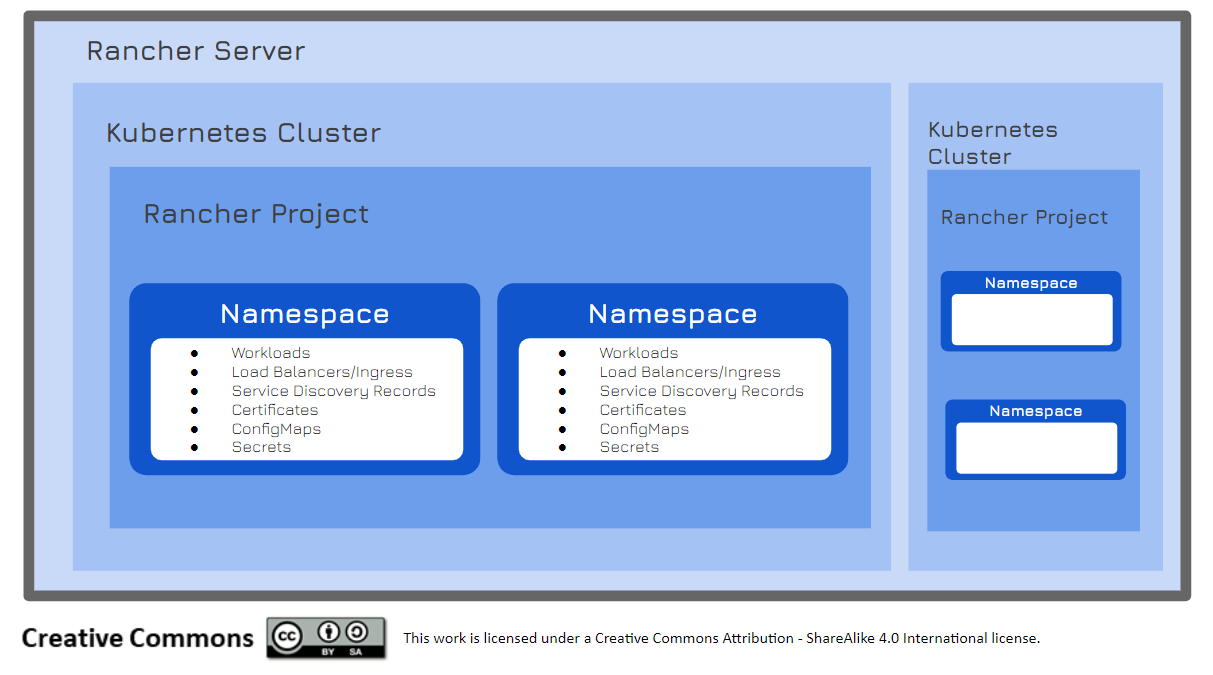
Task: Click ConfigMaps in the second namespace list
Action: click(644, 429)
